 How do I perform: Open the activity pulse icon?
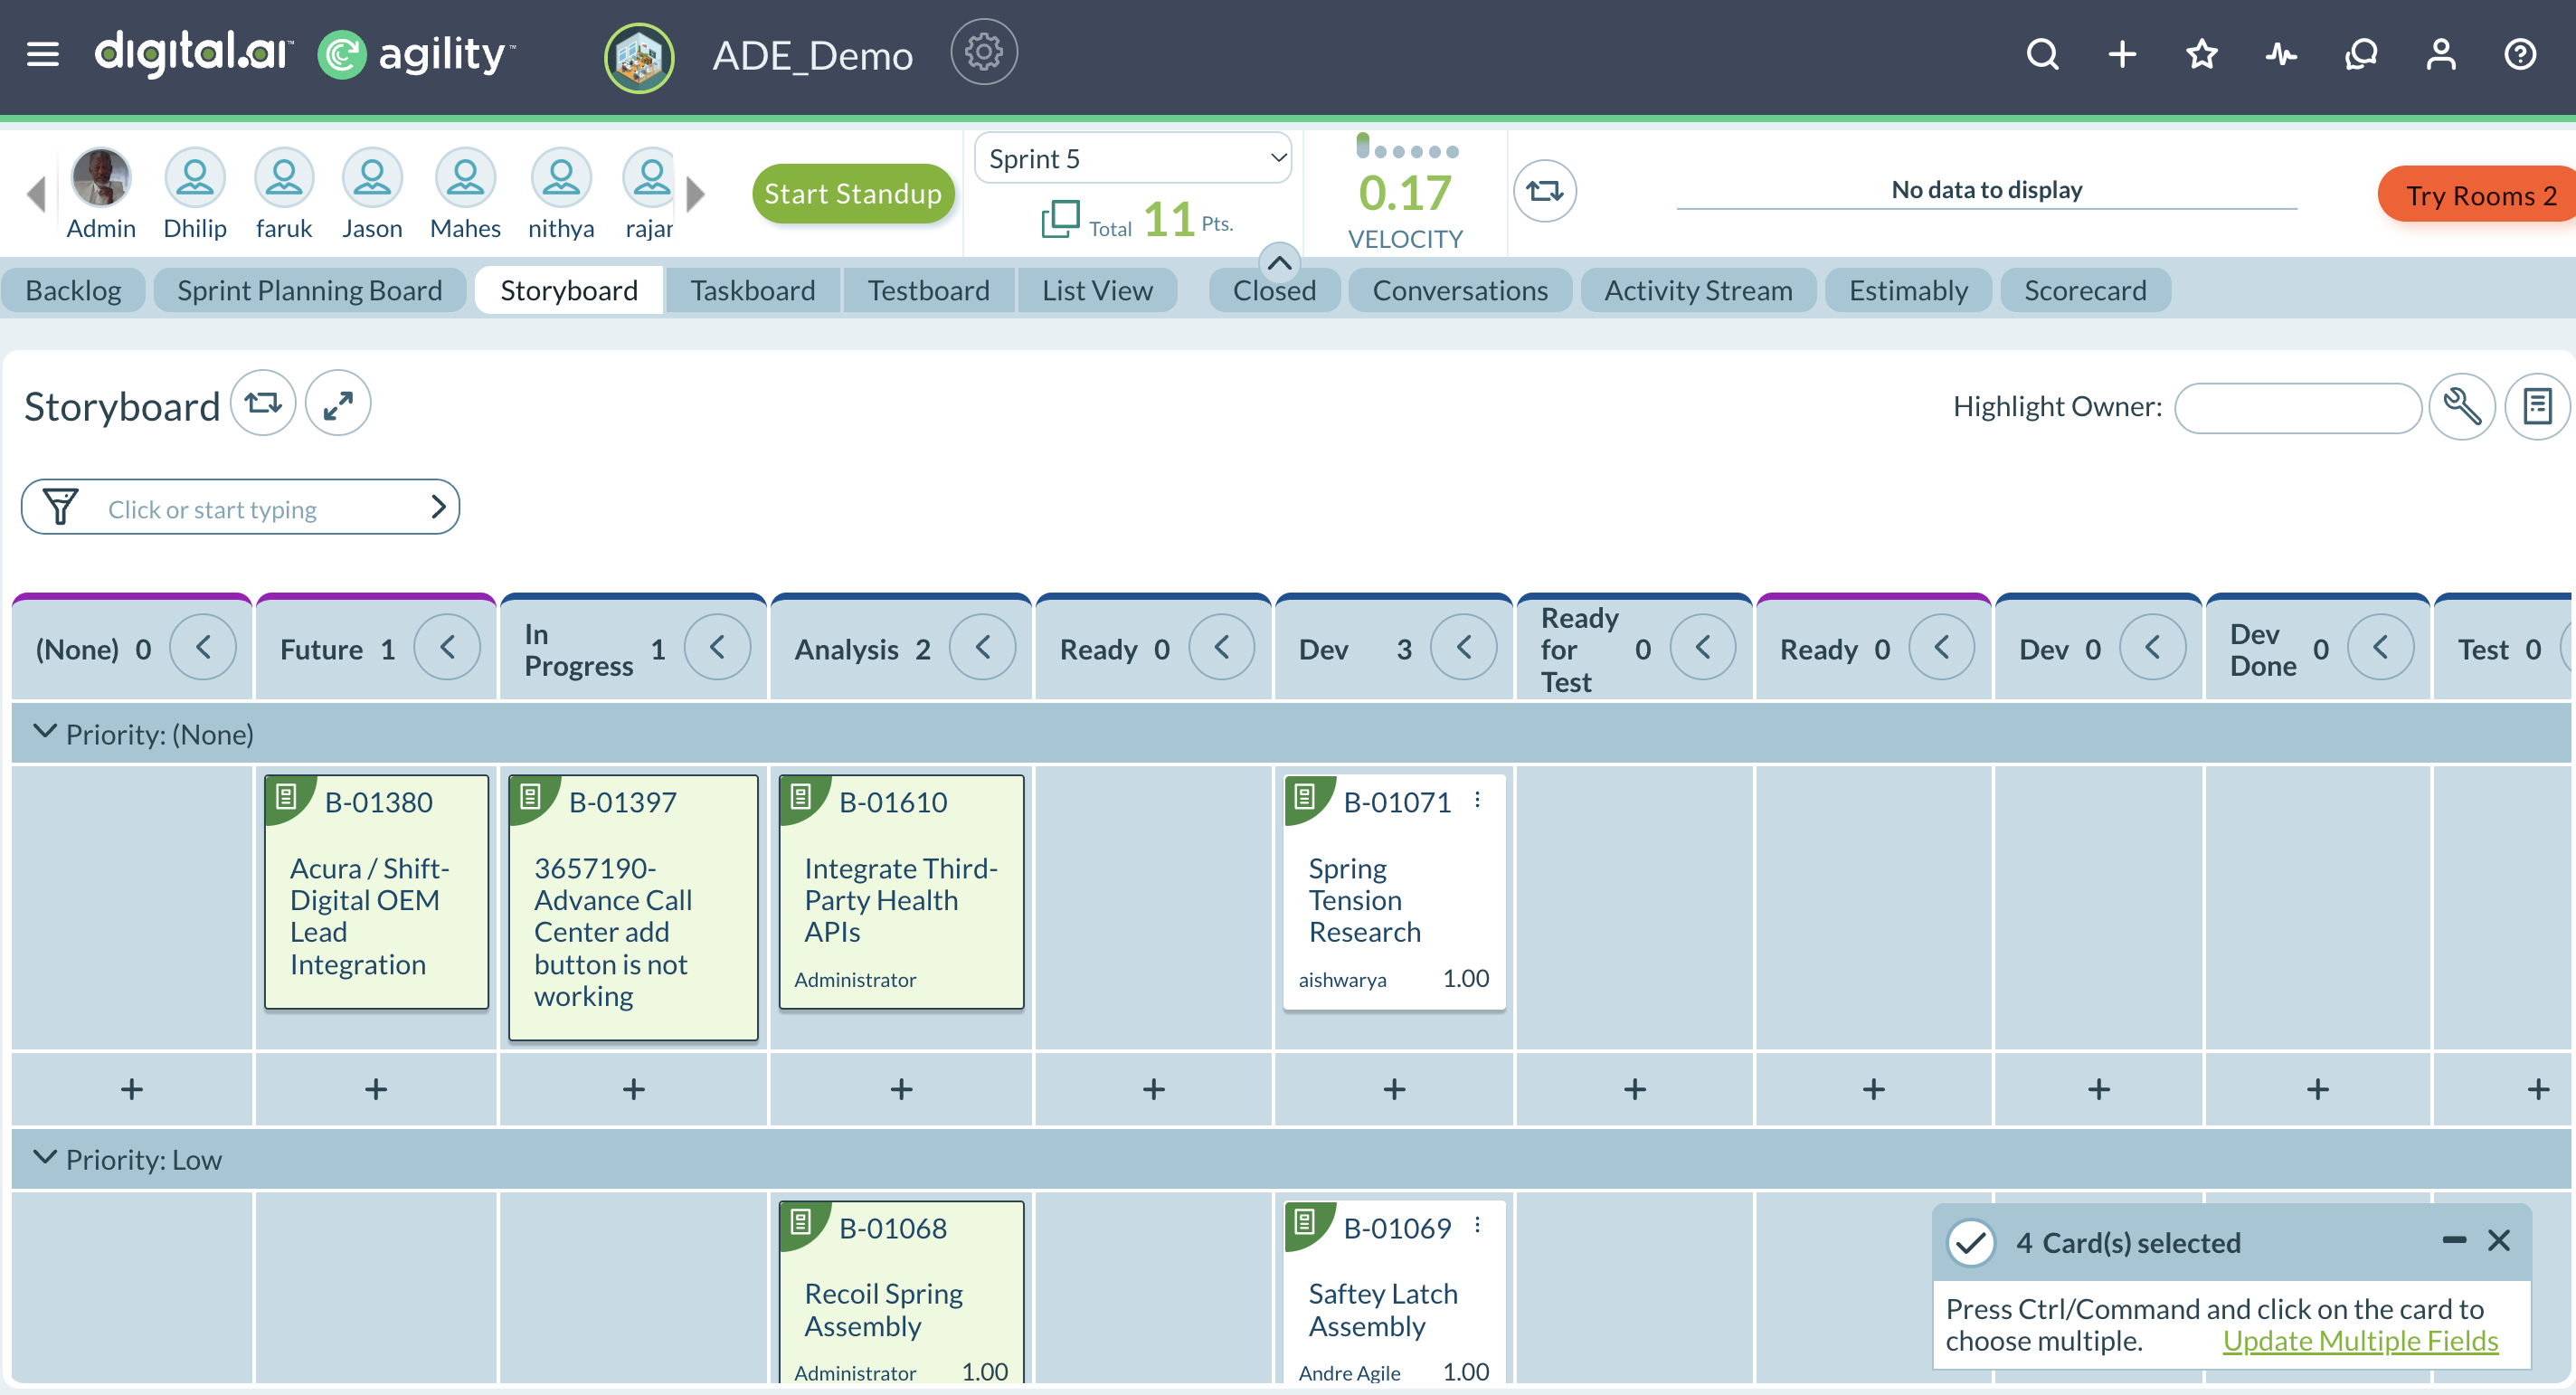[x=2281, y=54]
